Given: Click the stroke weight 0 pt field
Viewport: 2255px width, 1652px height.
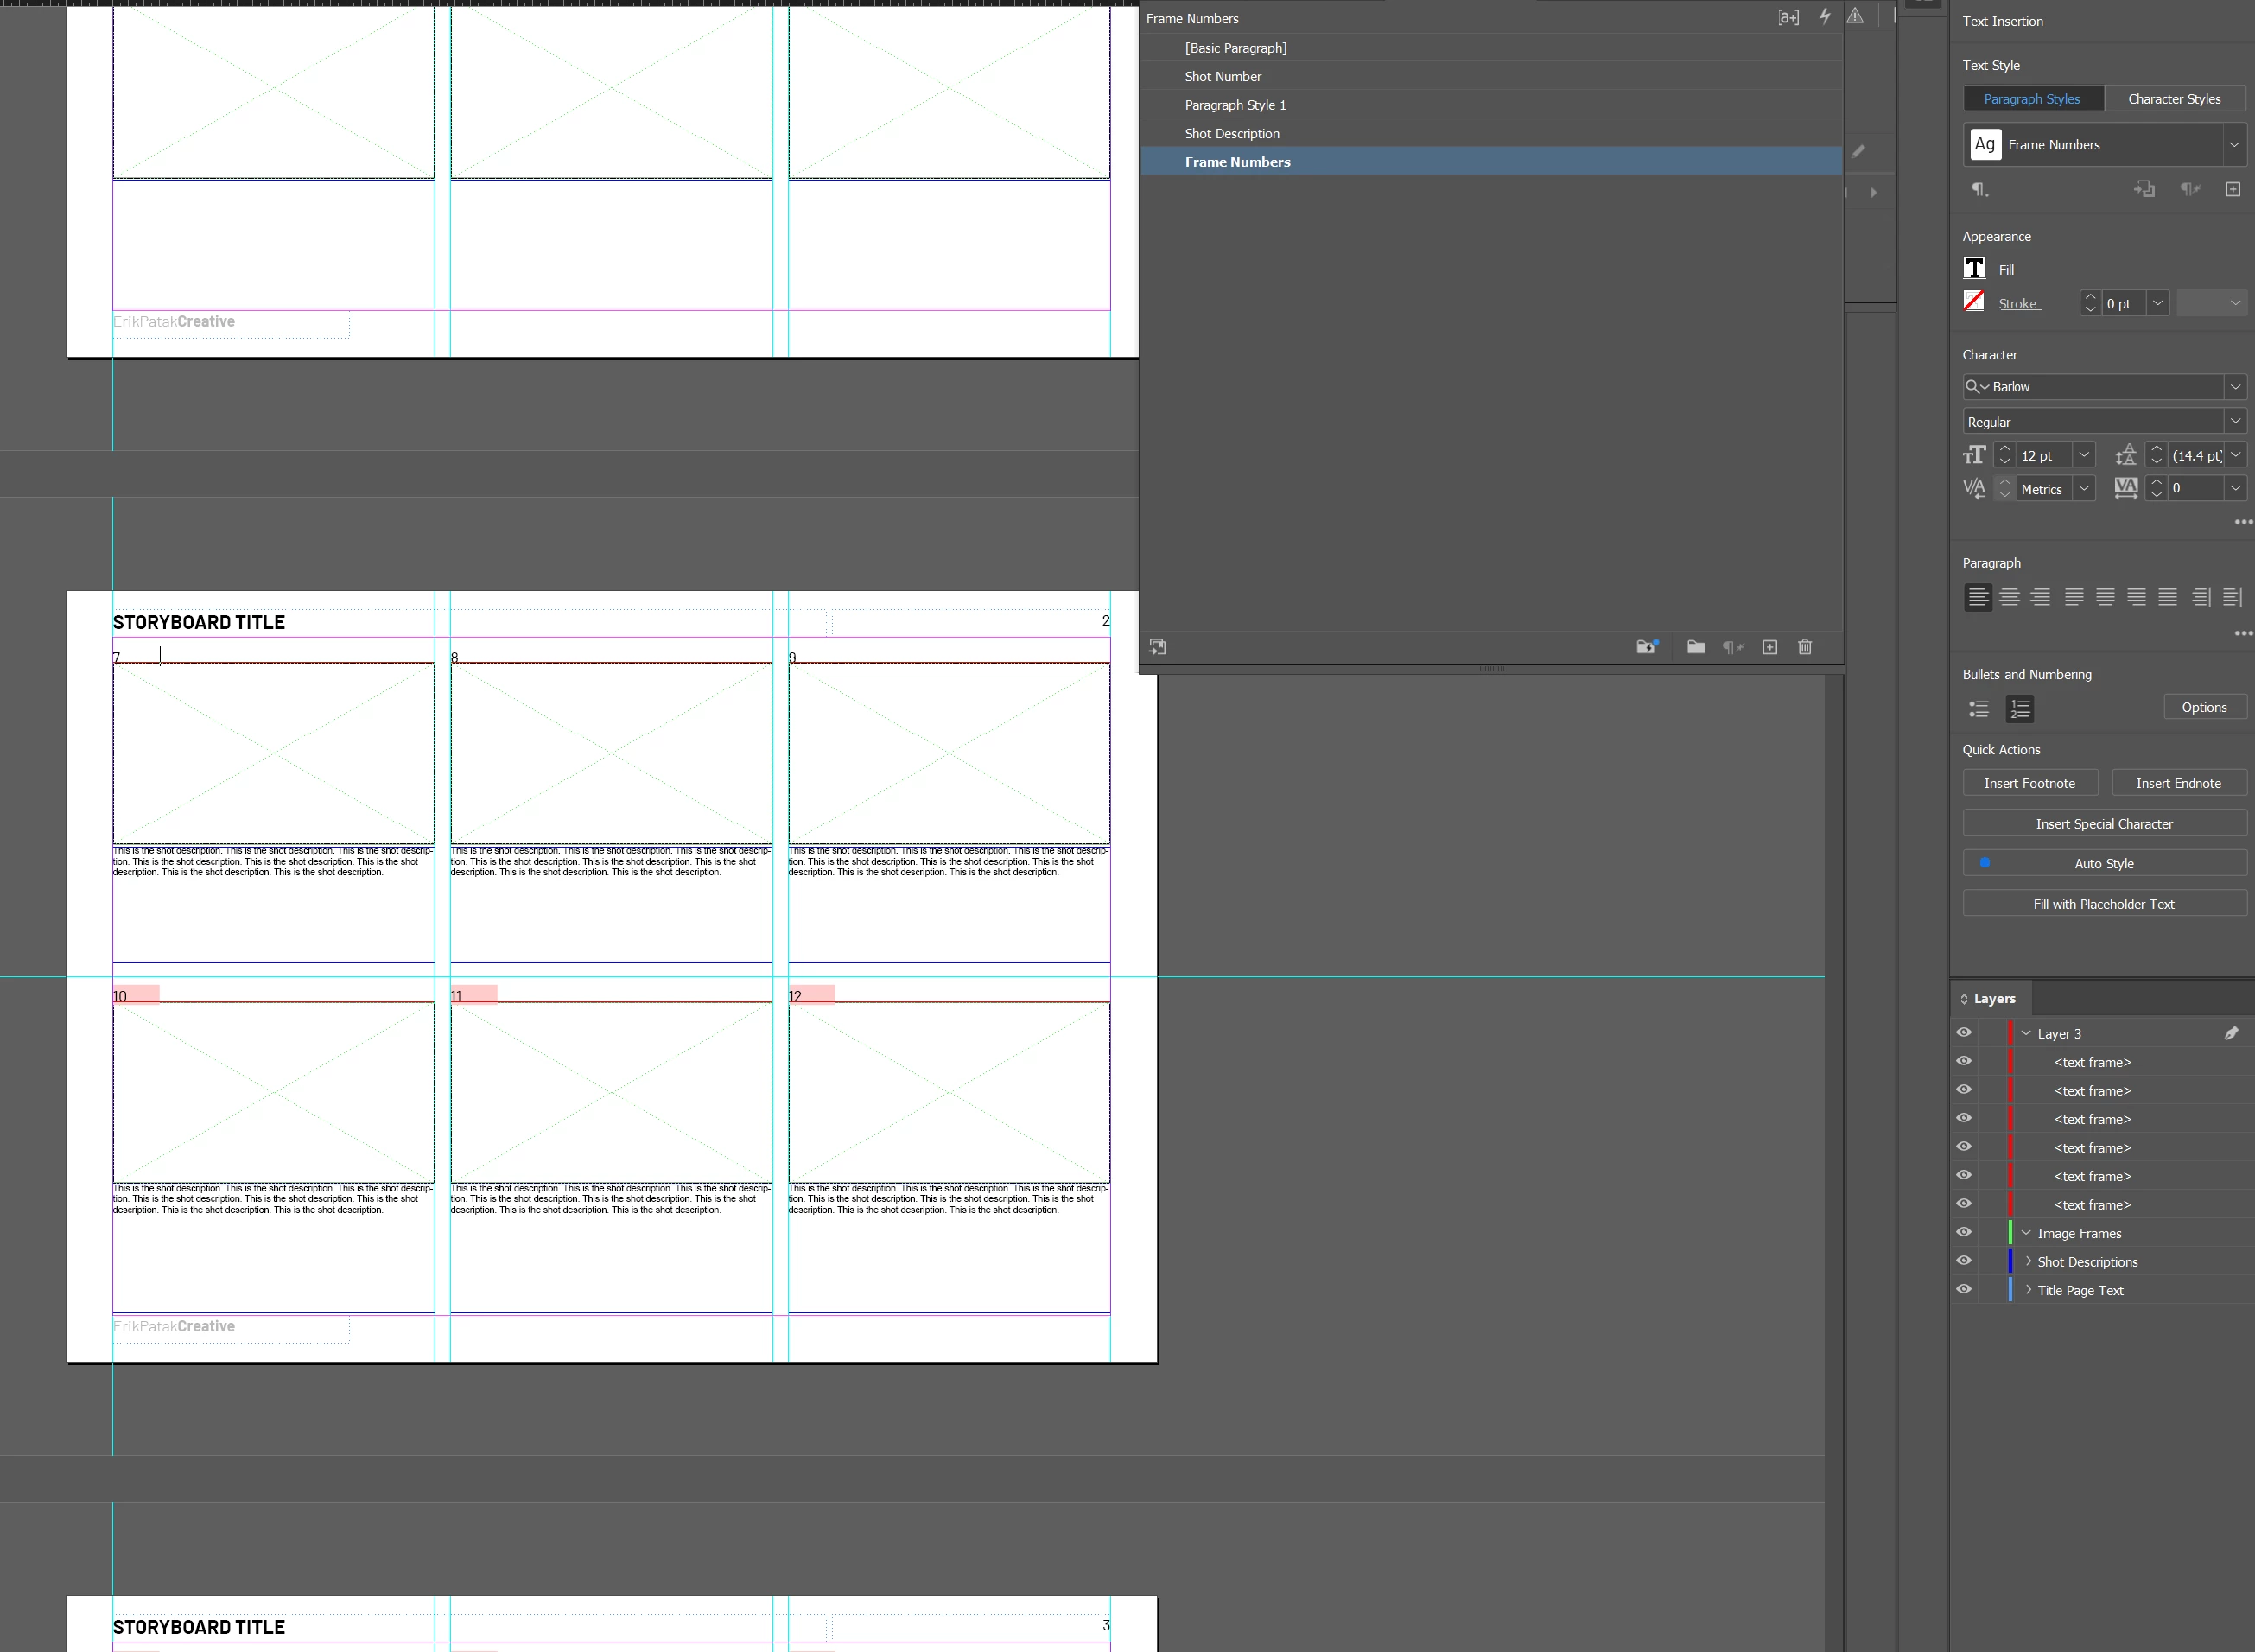Looking at the screenshot, I should [x=2122, y=303].
